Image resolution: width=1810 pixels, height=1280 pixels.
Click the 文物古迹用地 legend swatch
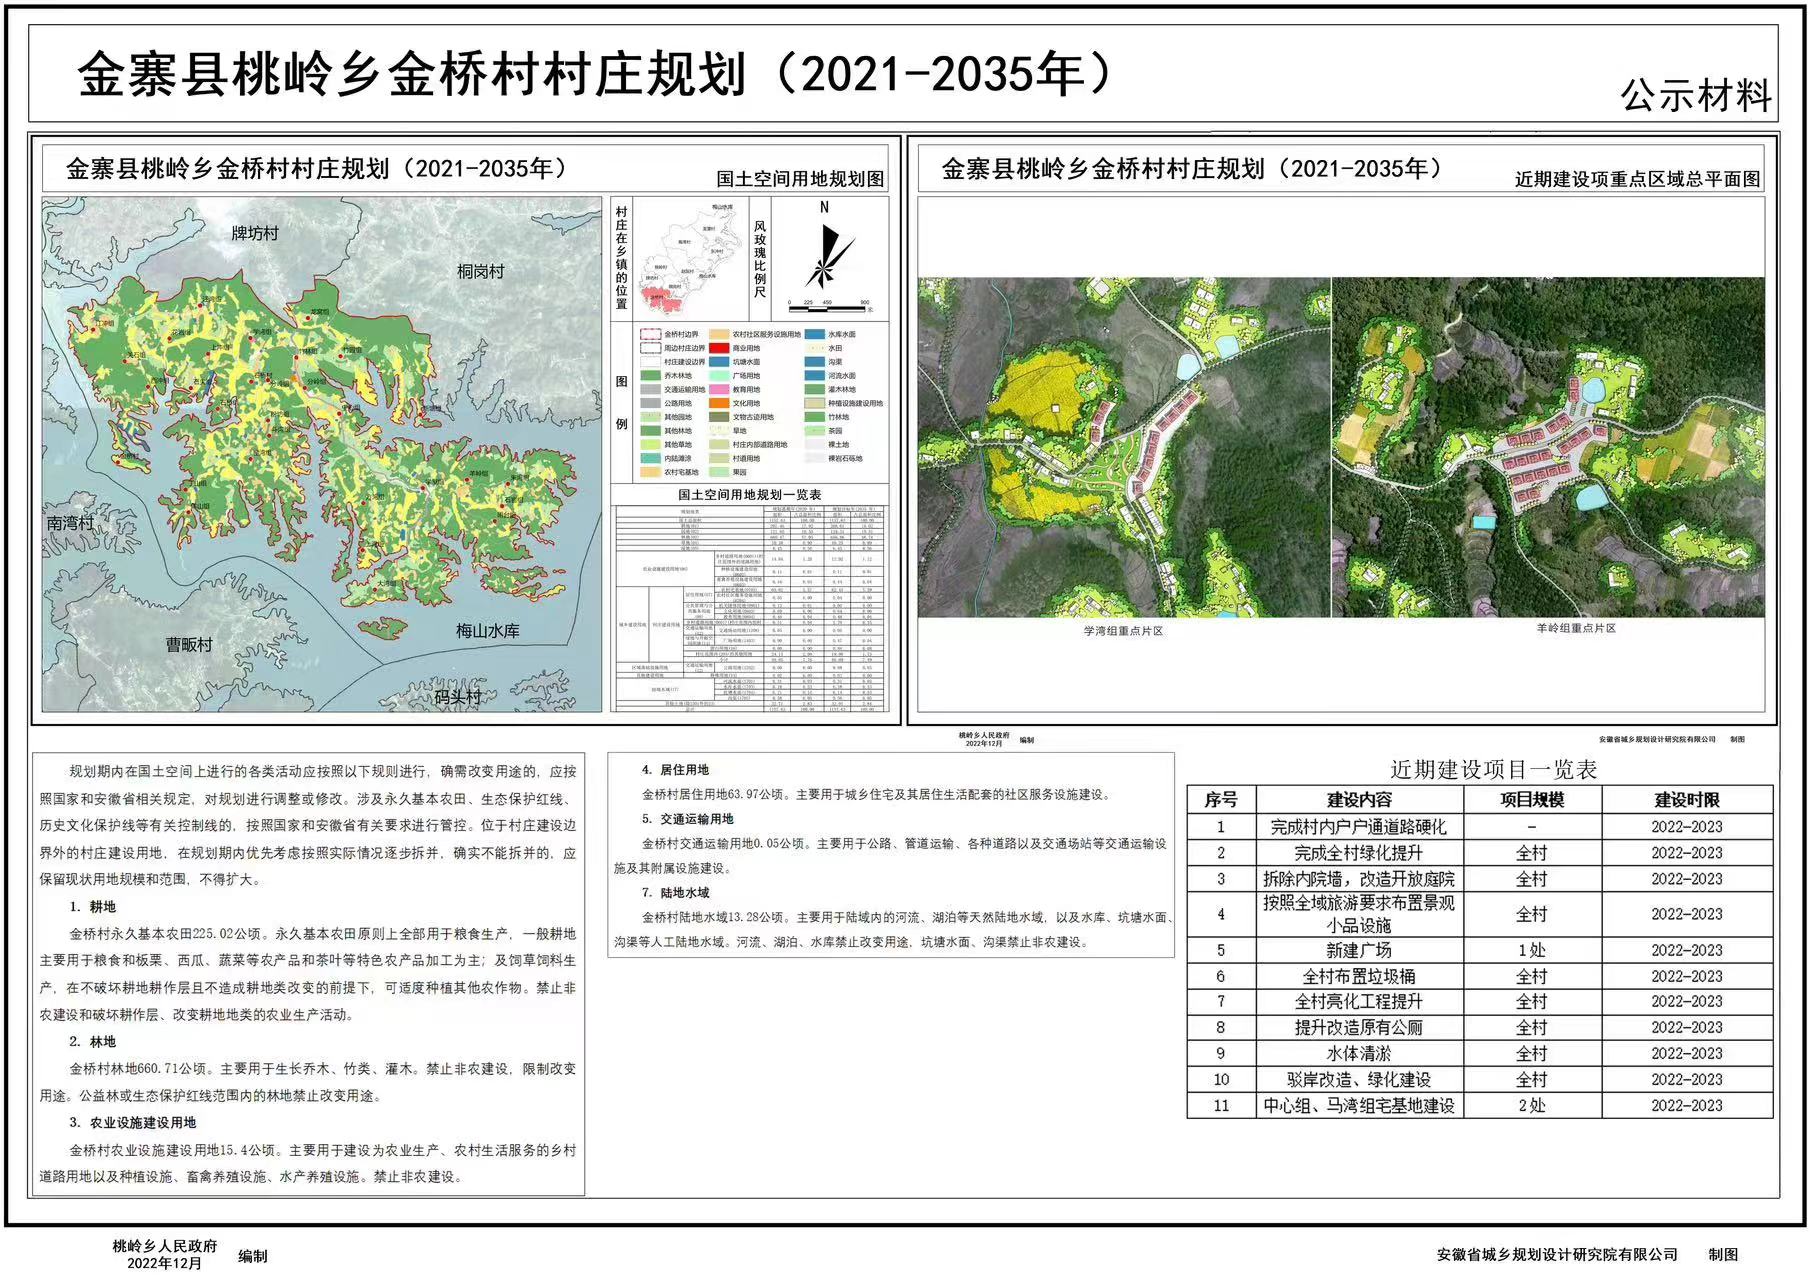pyautogui.click(x=719, y=417)
